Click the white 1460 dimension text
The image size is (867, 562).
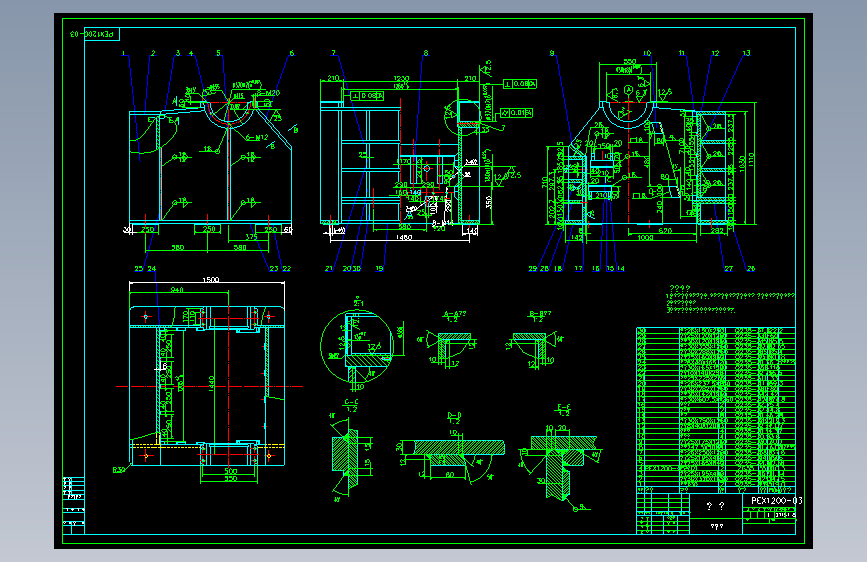404,238
